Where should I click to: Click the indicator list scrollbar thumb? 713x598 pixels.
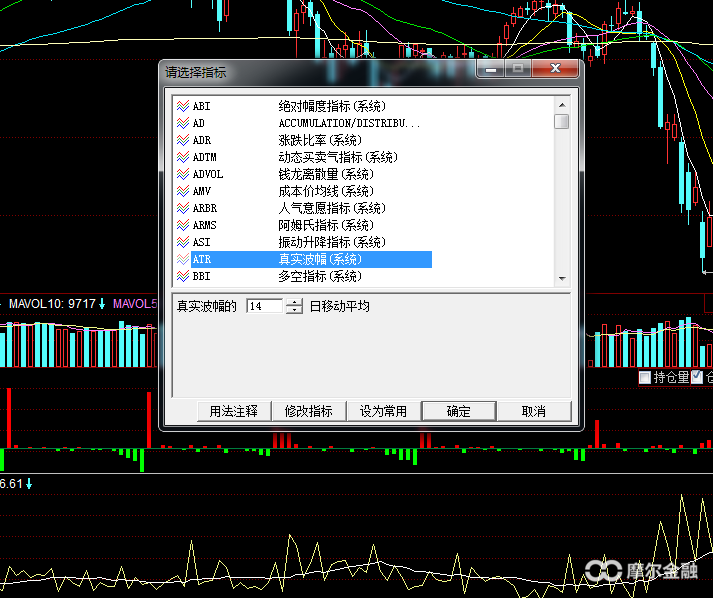562,122
